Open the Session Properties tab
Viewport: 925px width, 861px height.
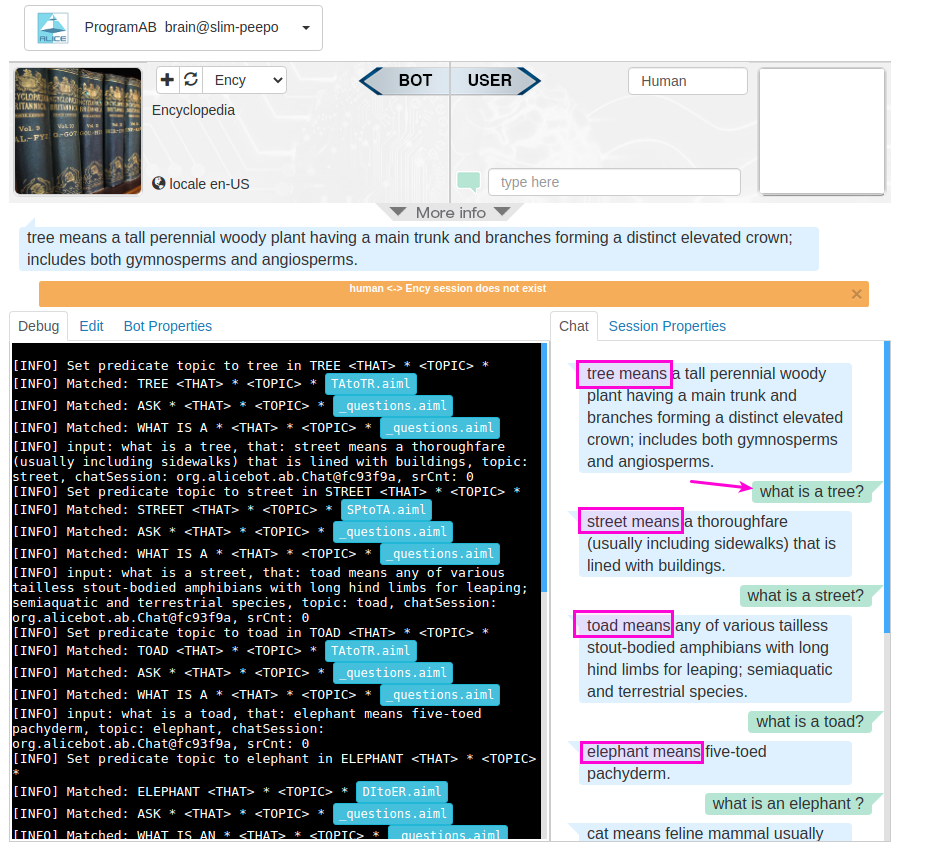click(x=667, y=326)
